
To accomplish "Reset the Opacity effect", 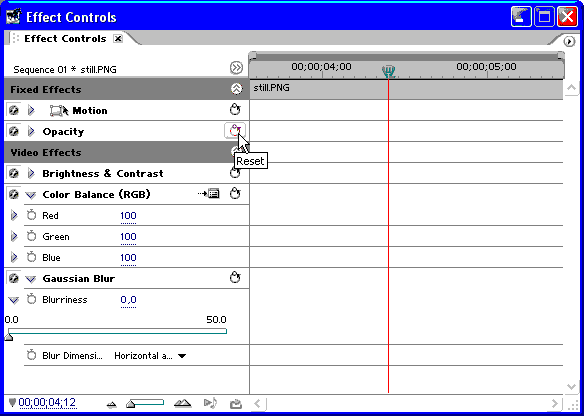I will (235, 130).
